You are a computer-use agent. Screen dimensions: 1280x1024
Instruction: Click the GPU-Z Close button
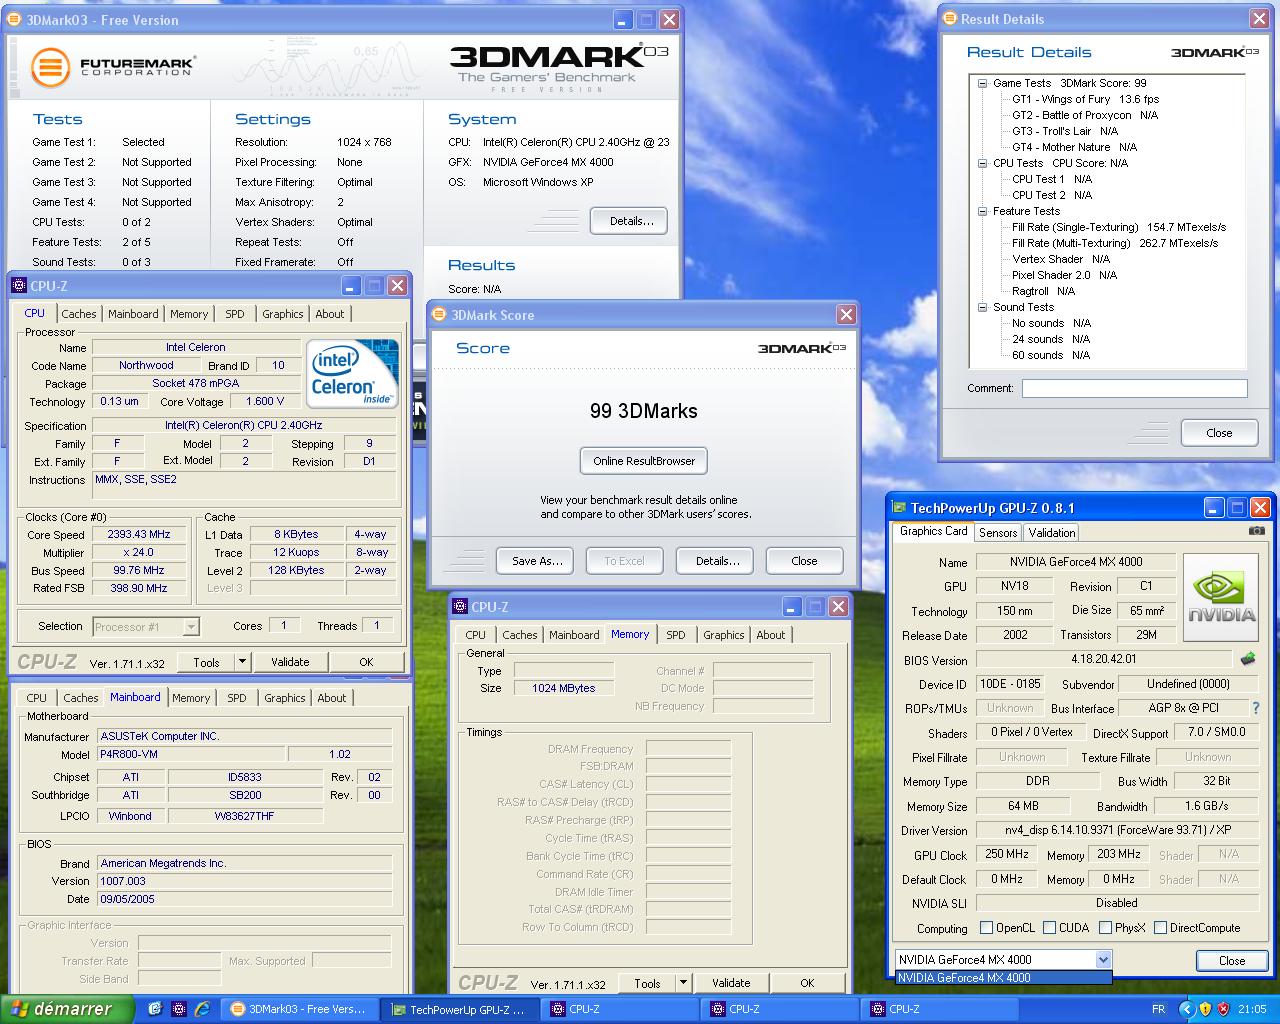pos(1232,960)
